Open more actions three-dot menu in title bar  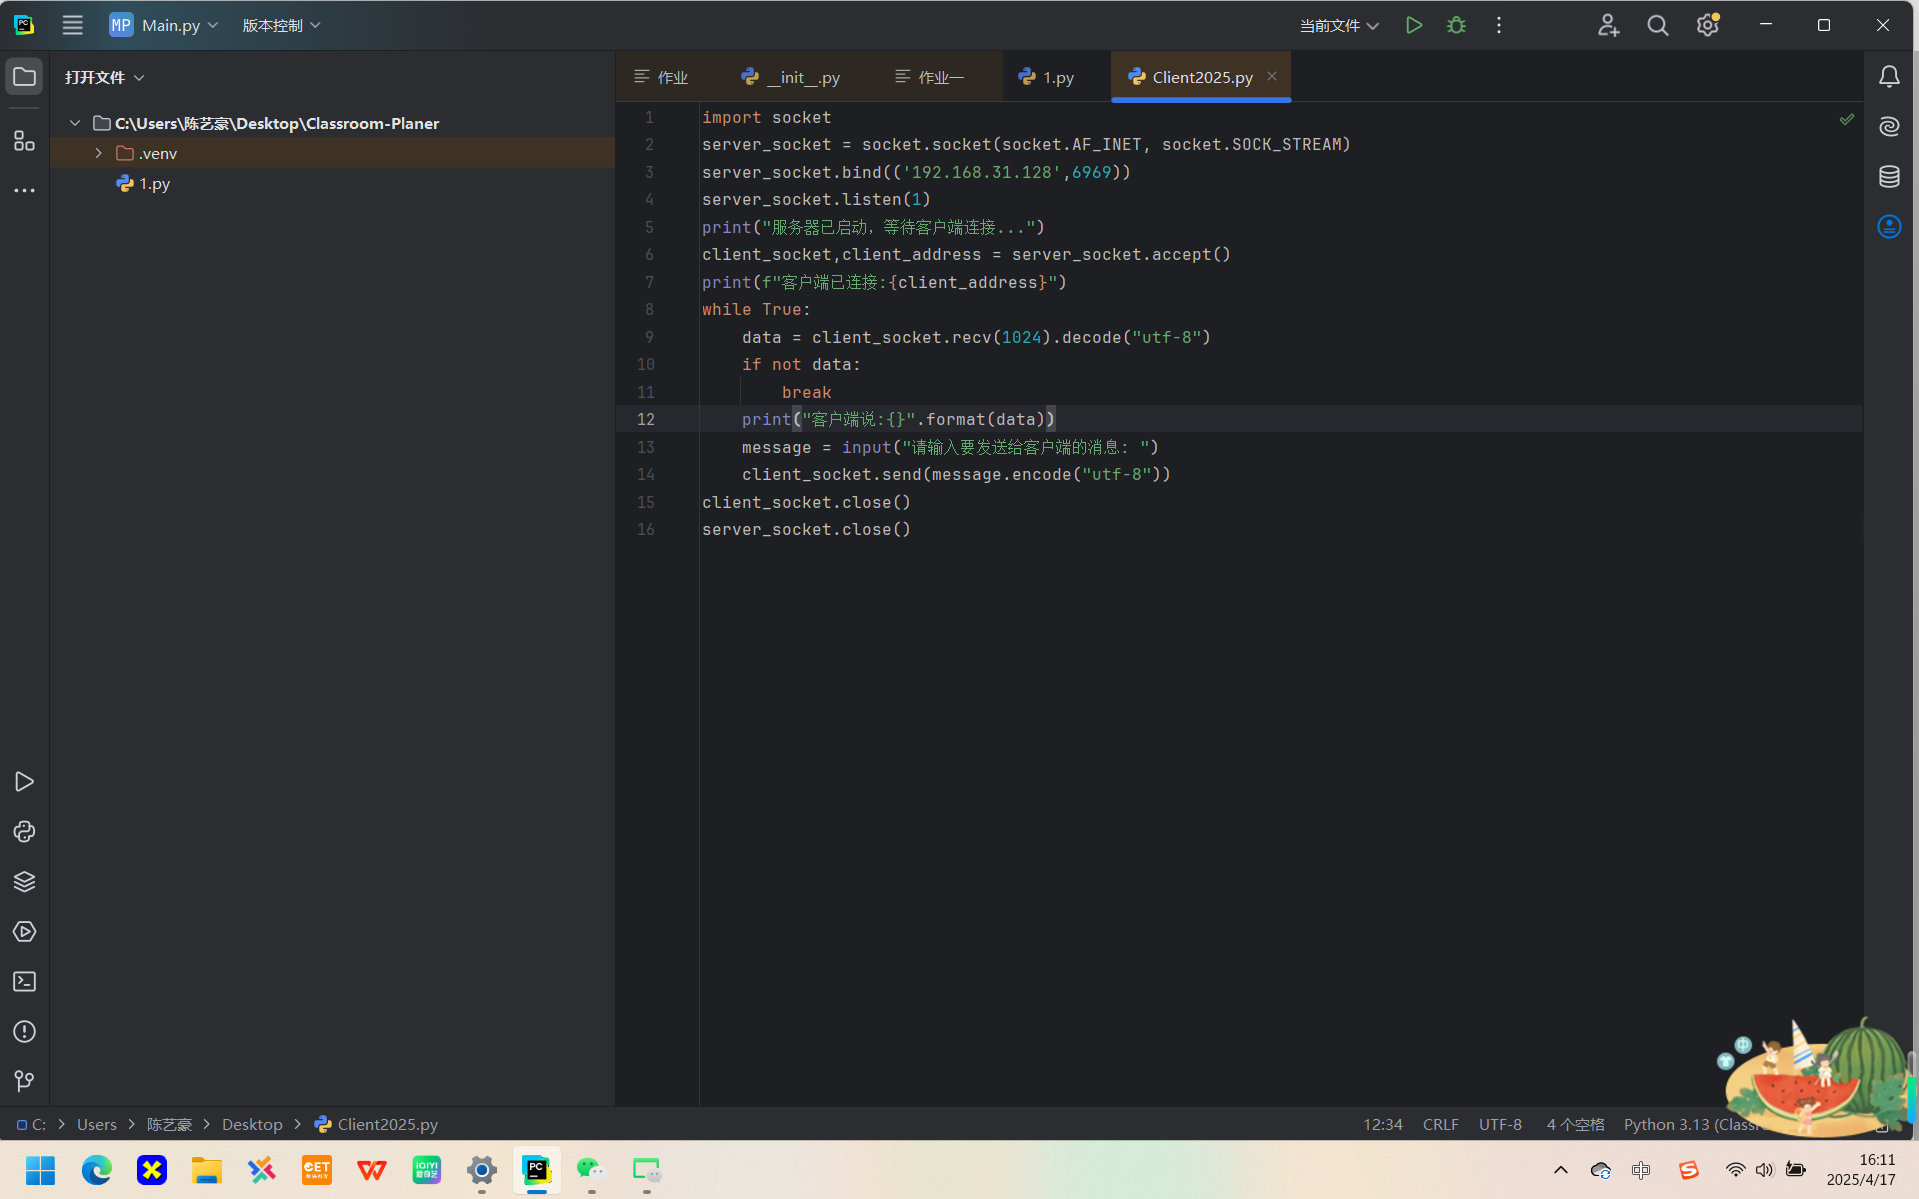1498,25
